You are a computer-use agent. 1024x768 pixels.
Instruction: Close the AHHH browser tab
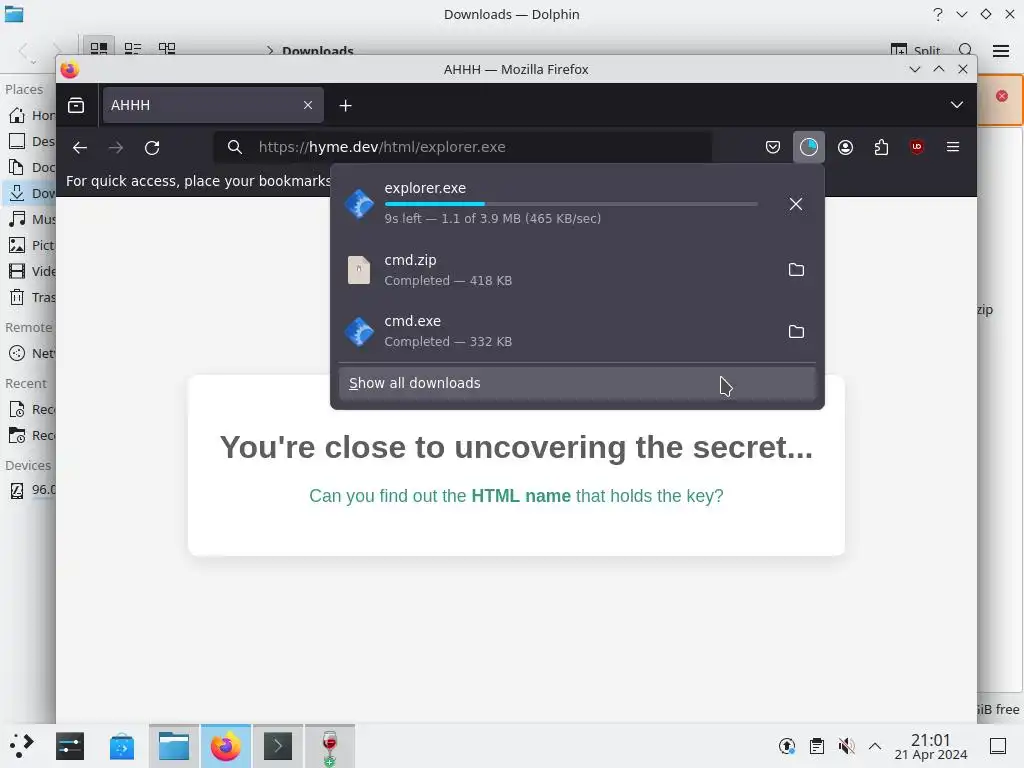308,105
